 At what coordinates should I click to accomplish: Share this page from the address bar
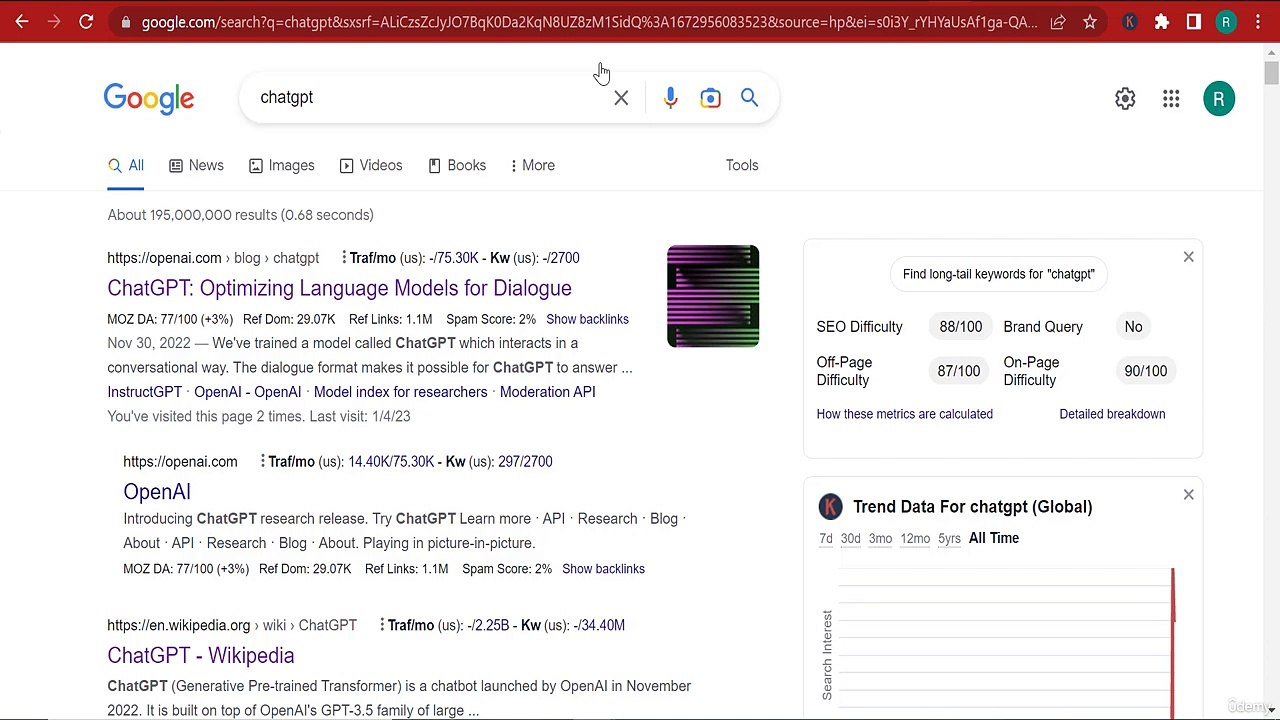tap(1058, 21)
